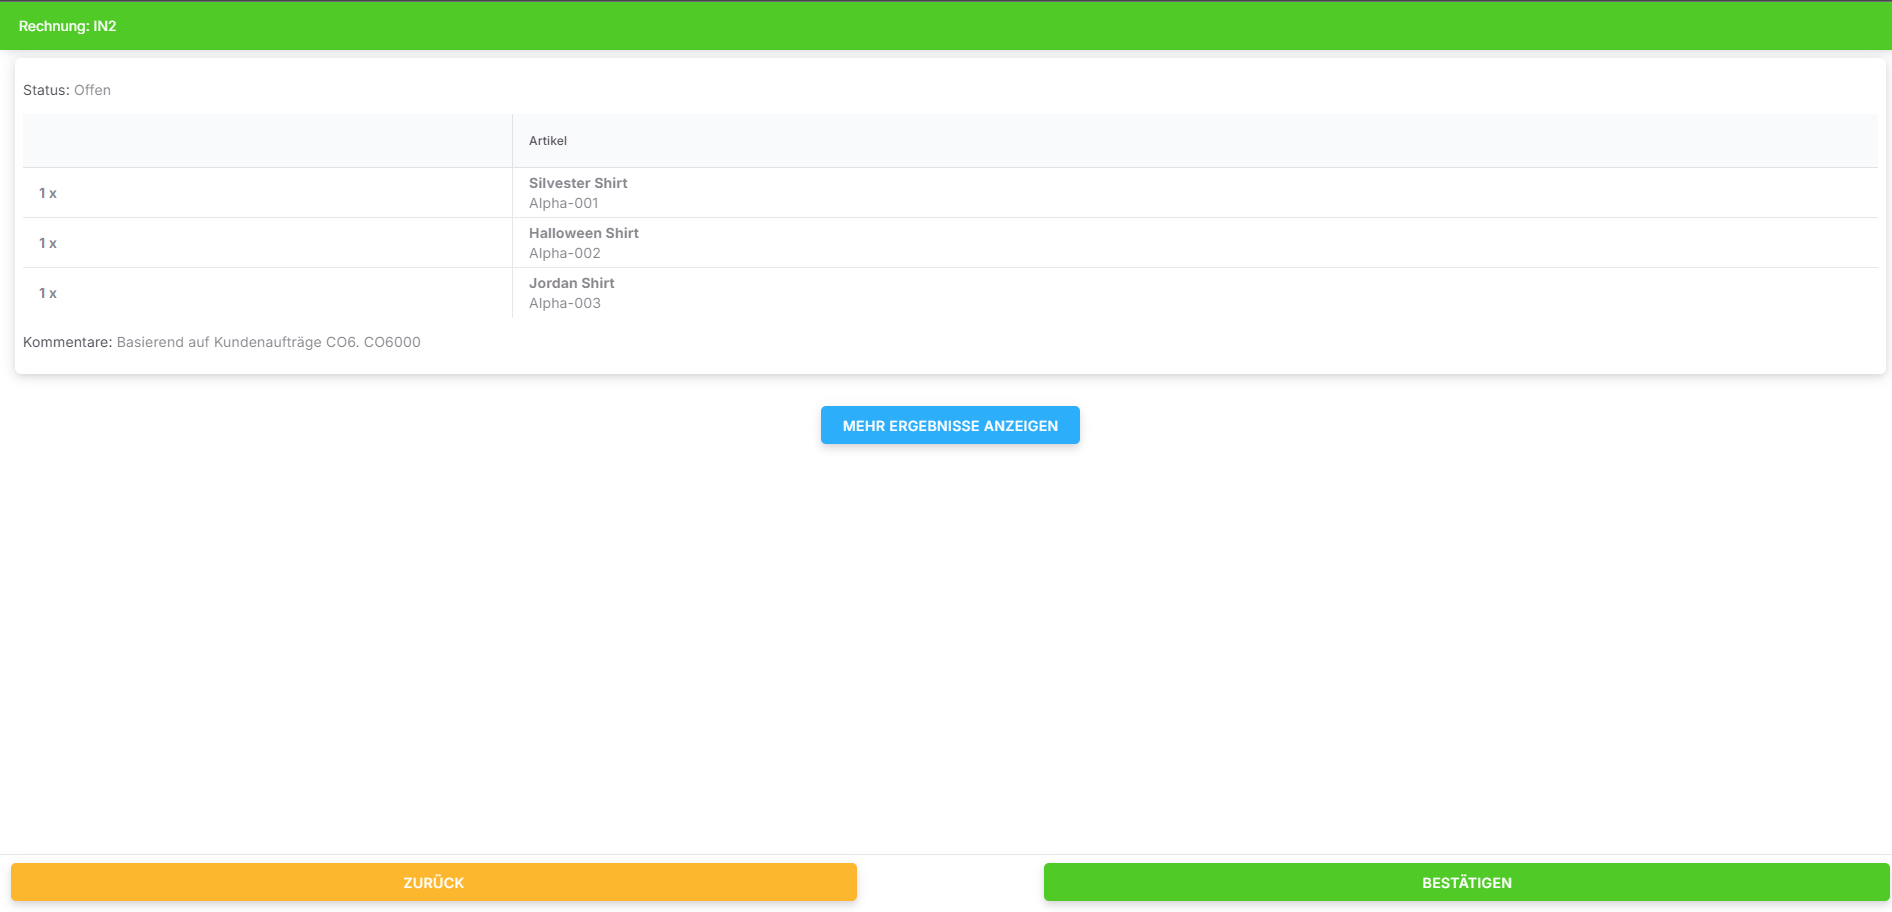Viewport: 1892px width, 912px height.
Task: Click the empty middle of the green header bar
Action: (x=946, y=26)
